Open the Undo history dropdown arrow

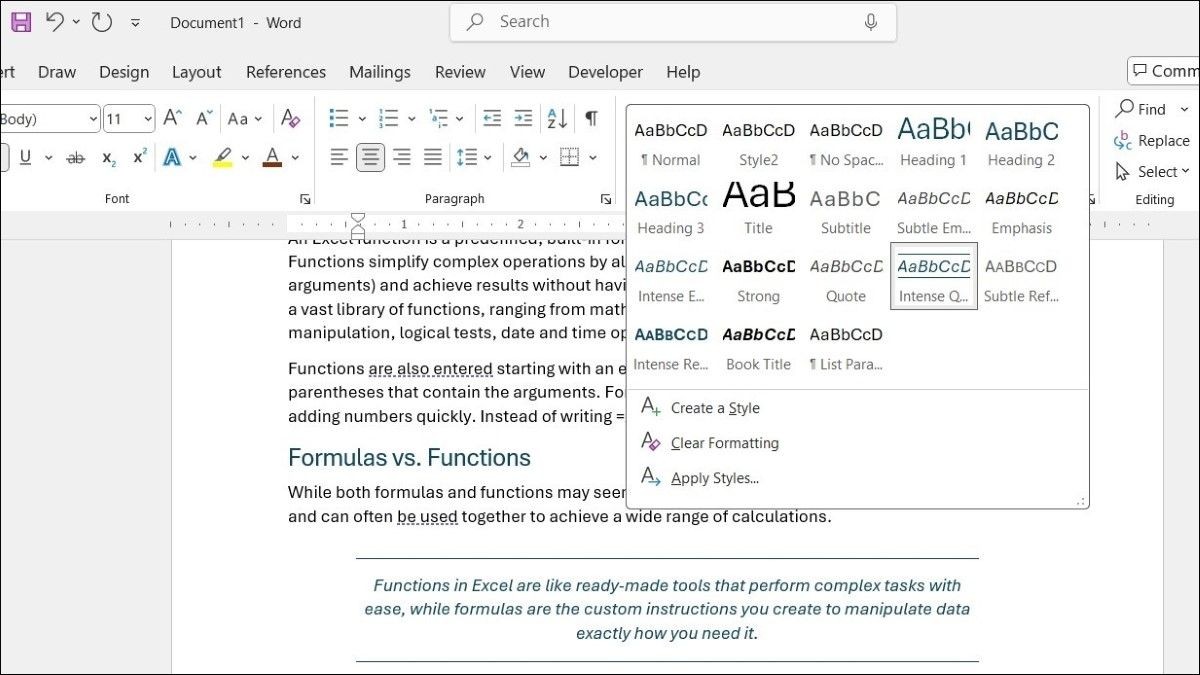click(77, 22)
